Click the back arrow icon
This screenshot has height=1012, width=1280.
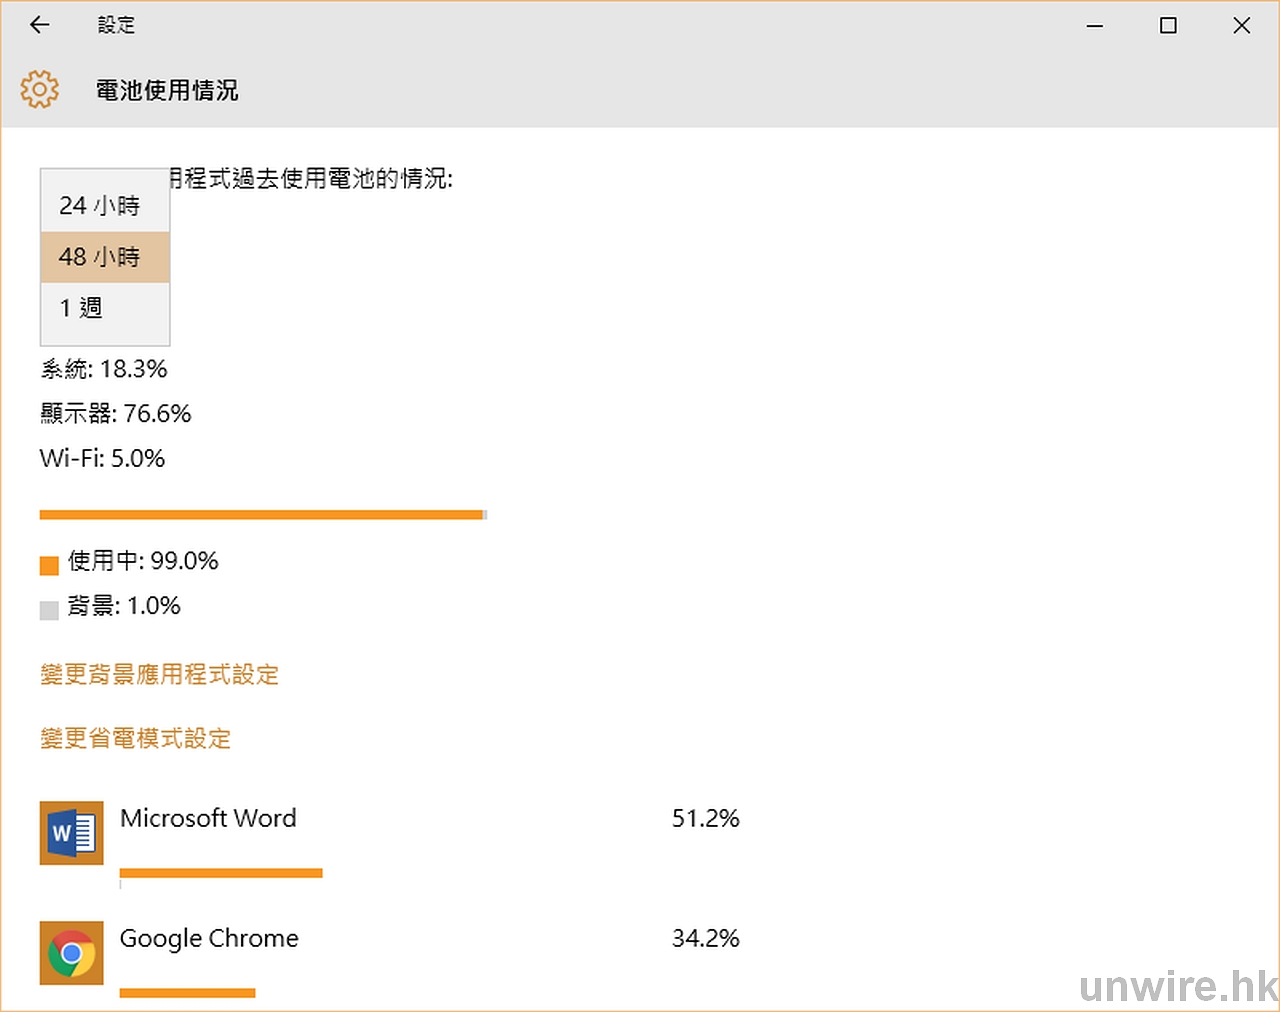click(40, 25)
